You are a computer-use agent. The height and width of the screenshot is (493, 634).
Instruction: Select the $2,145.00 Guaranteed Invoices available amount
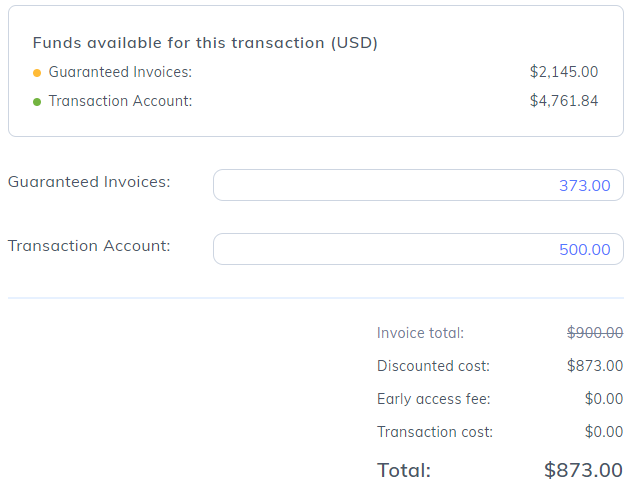pos(564,72)
